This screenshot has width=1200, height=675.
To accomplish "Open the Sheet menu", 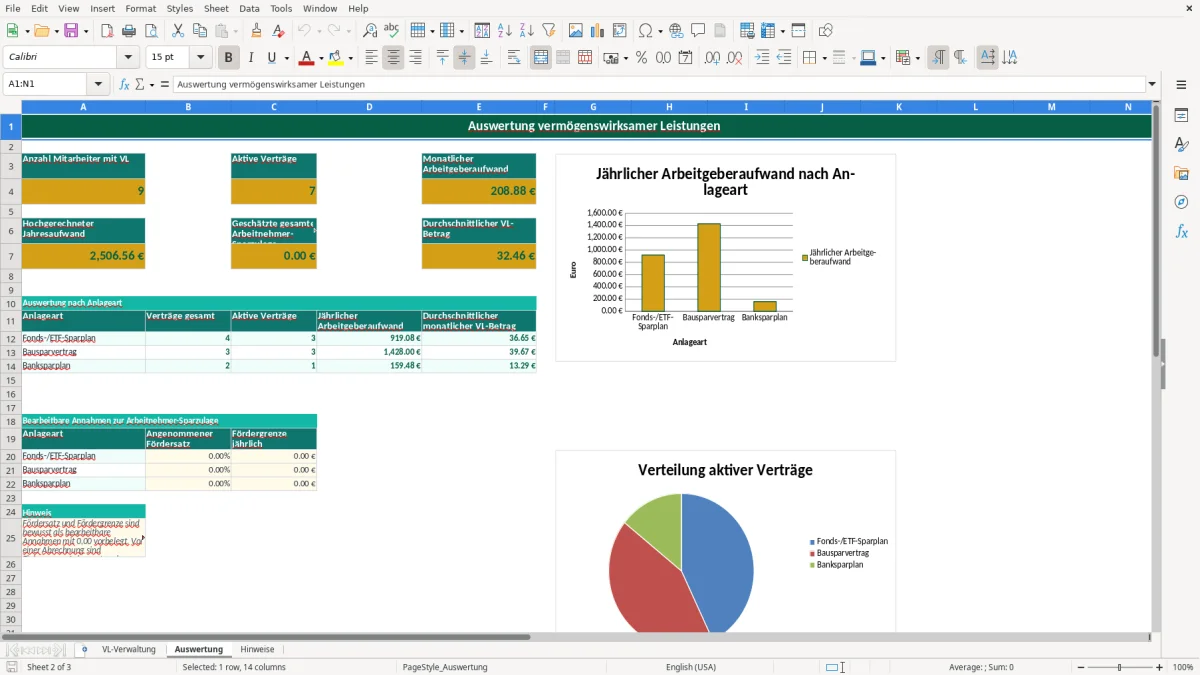I will click(x=216, y=8).
